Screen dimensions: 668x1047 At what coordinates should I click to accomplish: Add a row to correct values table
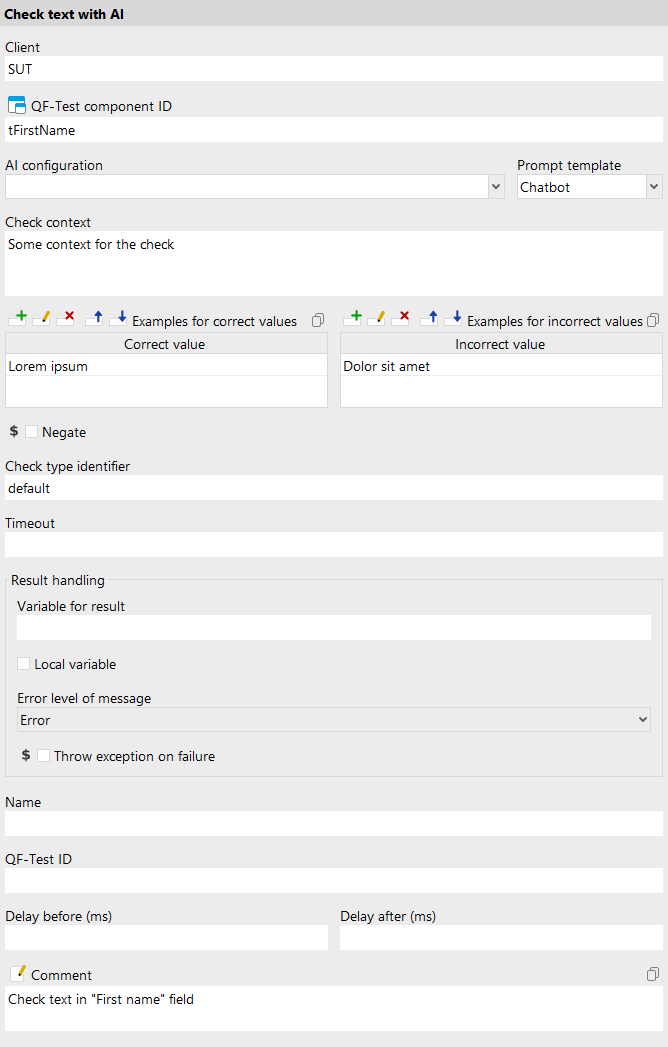(17, 318)
